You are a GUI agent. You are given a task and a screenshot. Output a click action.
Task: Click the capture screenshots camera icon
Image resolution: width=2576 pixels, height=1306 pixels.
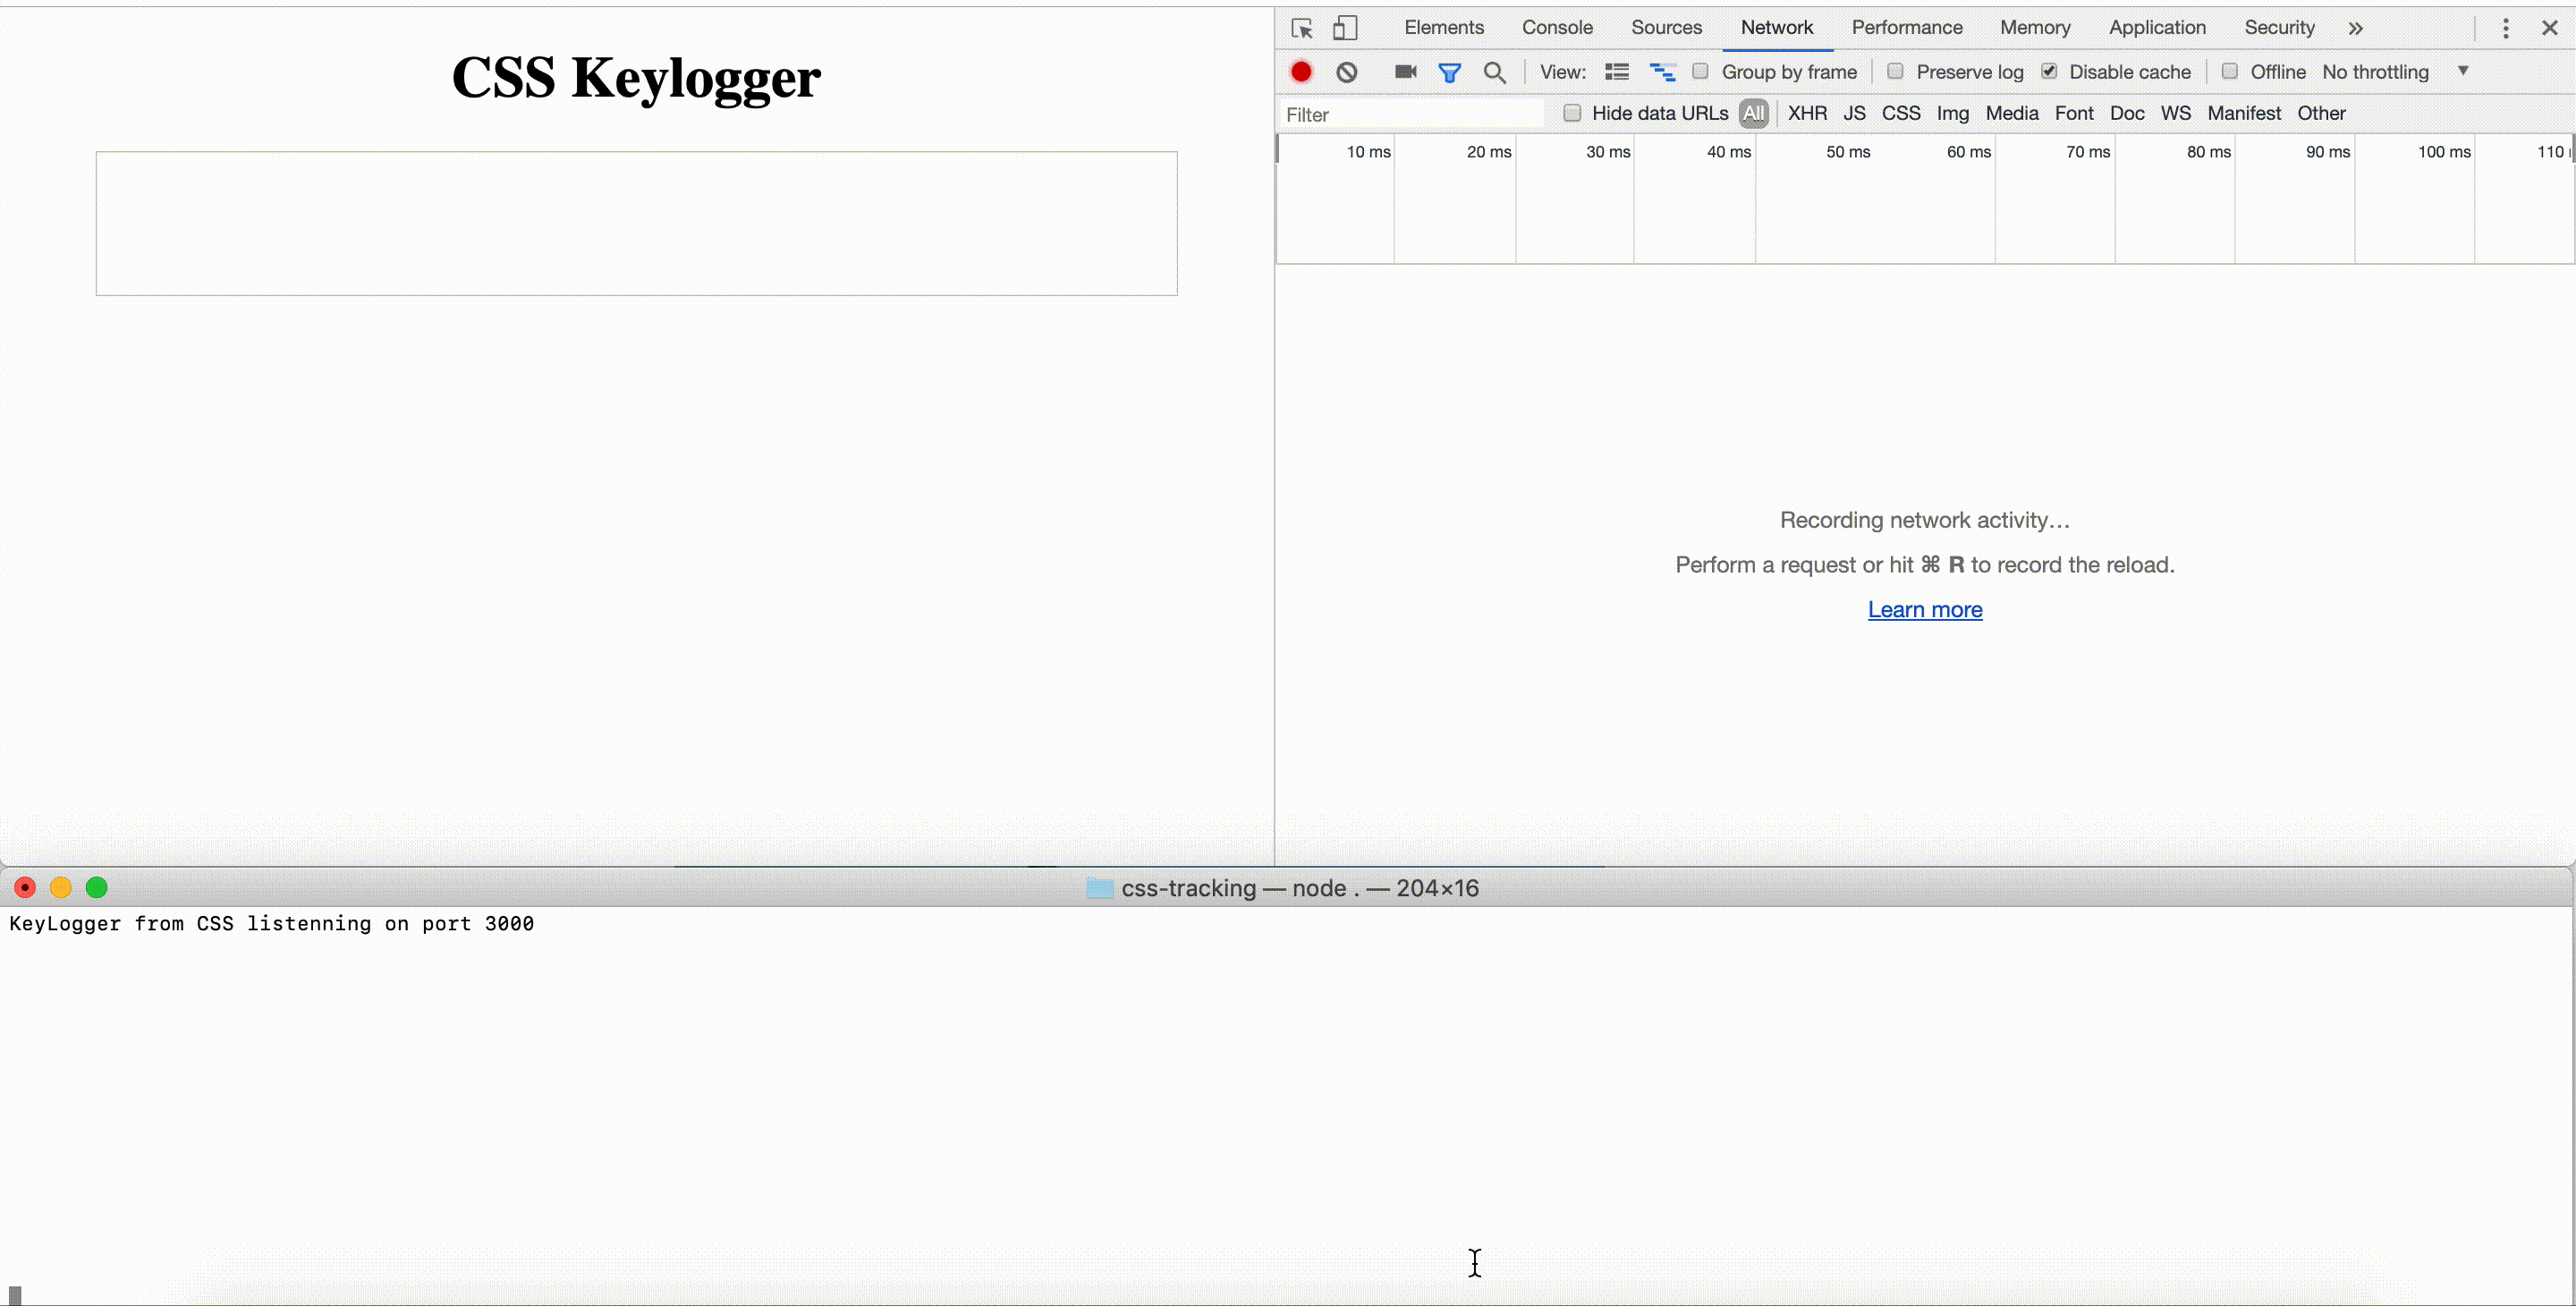tap(1405, 72)
